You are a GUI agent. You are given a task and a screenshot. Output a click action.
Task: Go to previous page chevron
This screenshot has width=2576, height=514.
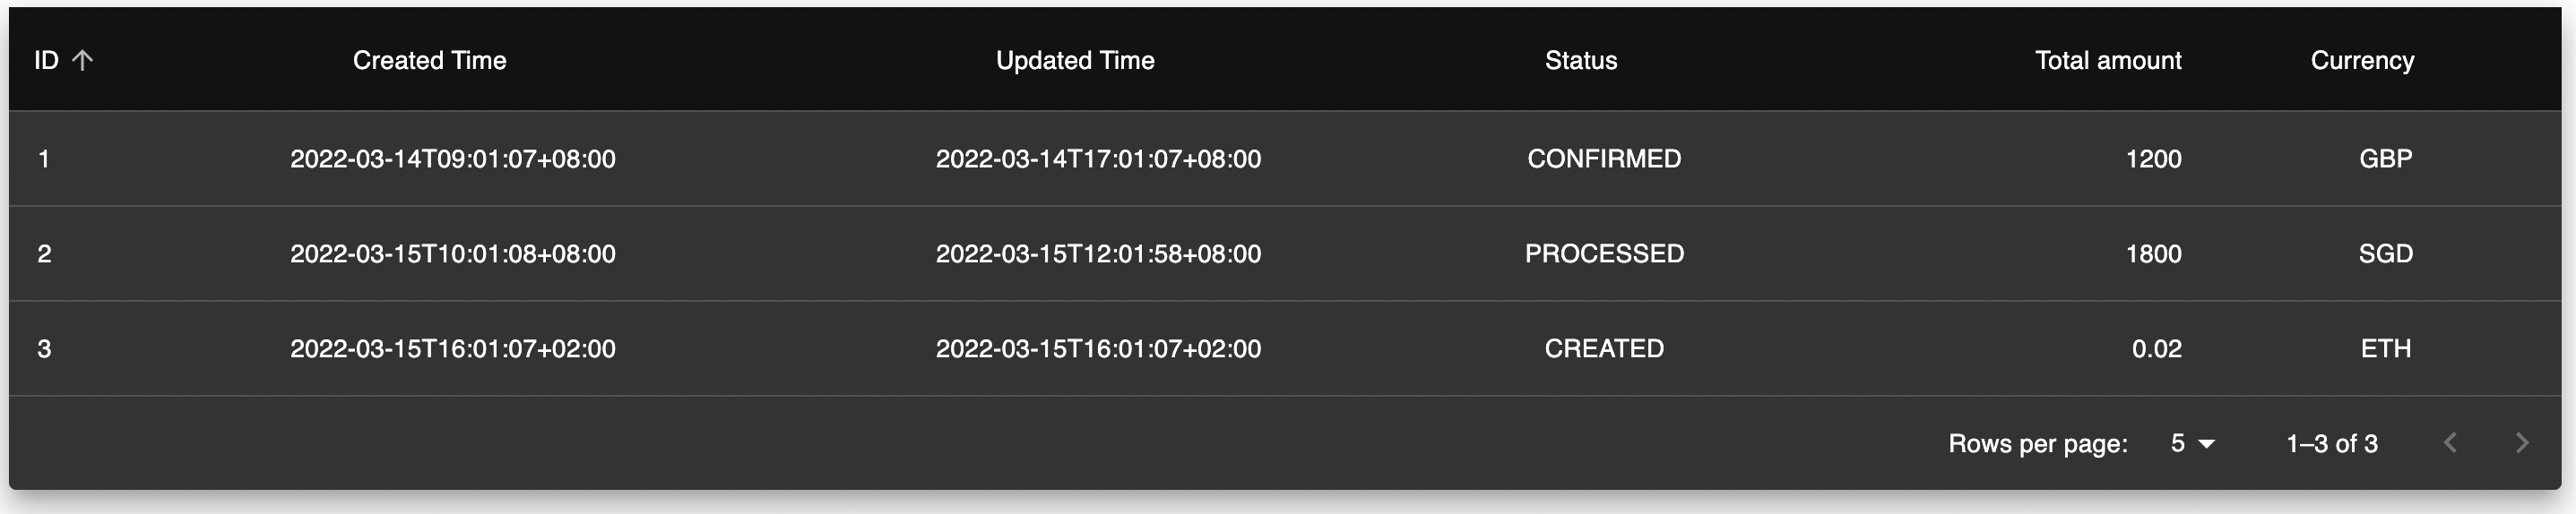[x=2449, y=443]
